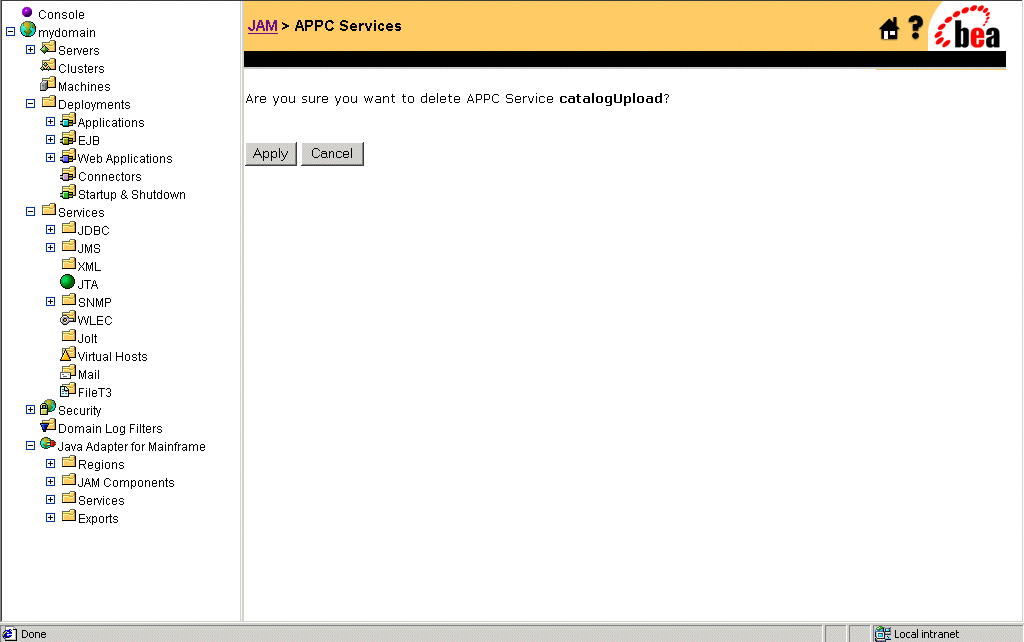Click the Machines node icon

tap(48, 84)
